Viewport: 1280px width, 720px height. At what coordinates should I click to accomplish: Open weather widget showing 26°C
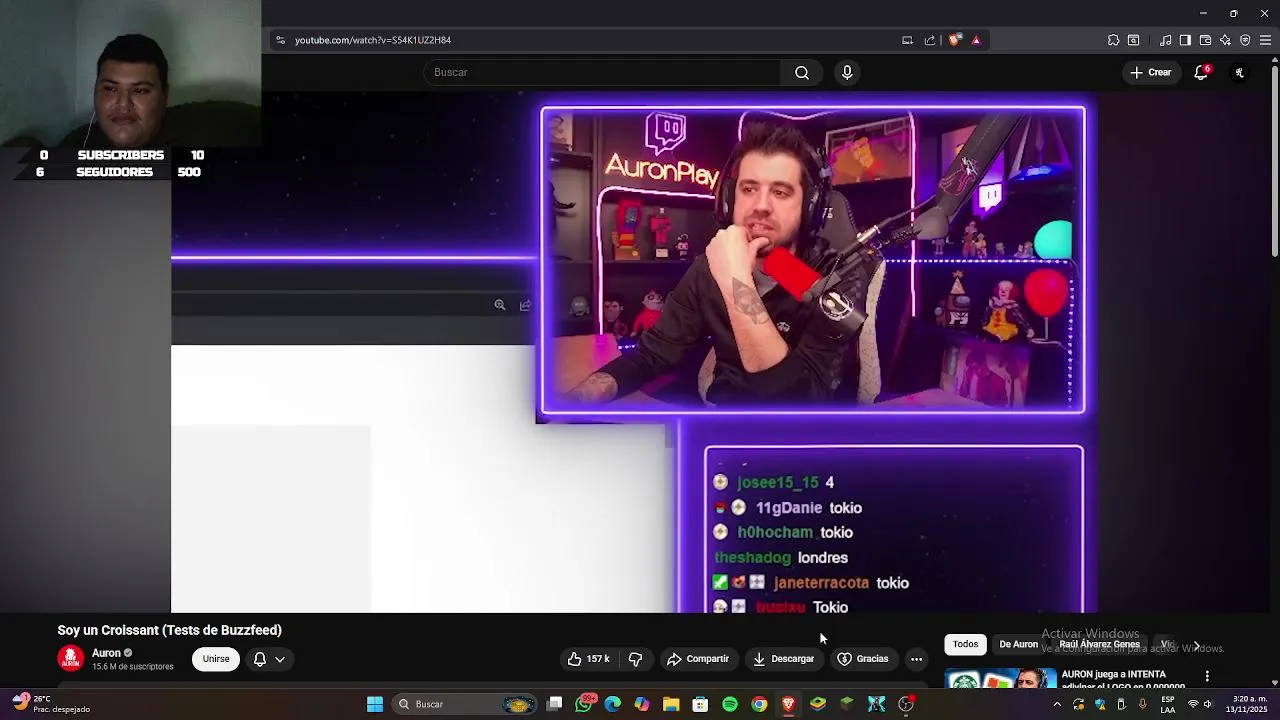[50, 704]
